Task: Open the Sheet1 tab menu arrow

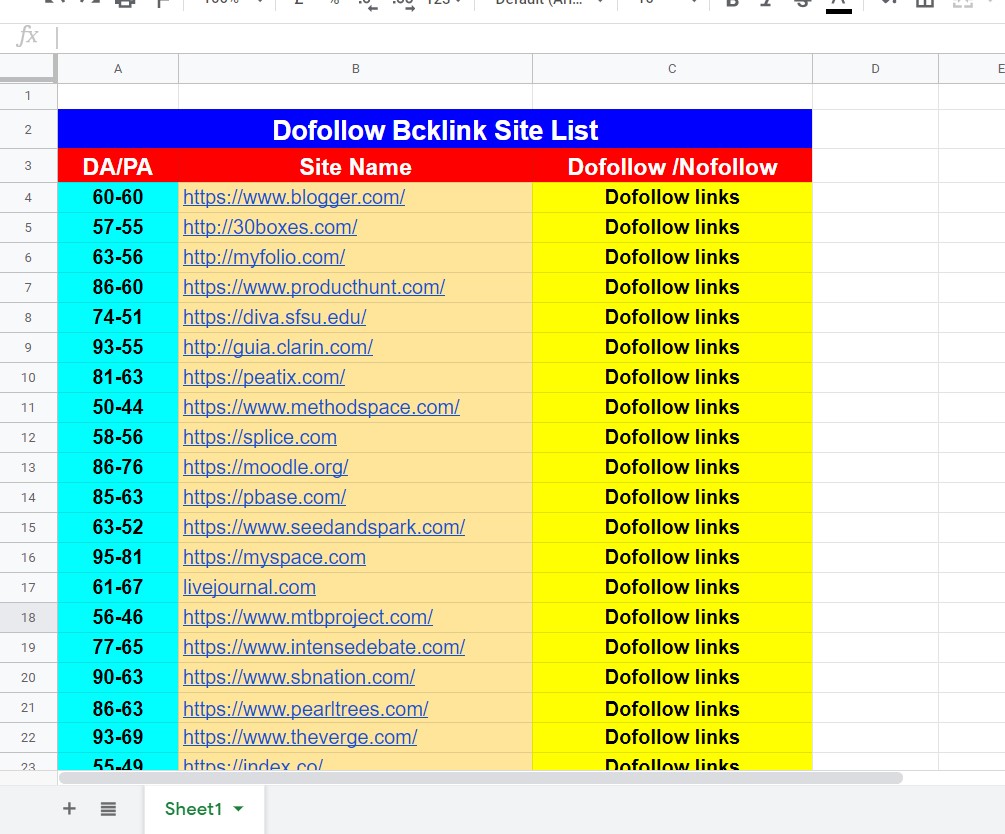Action: (x=238, y=809)
